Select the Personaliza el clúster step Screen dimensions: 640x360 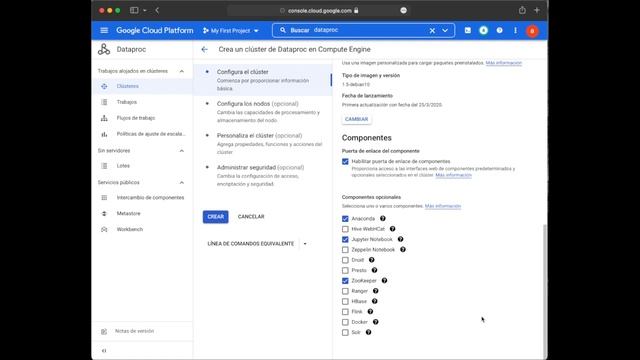pyautogui.click(x=262, y=144)
